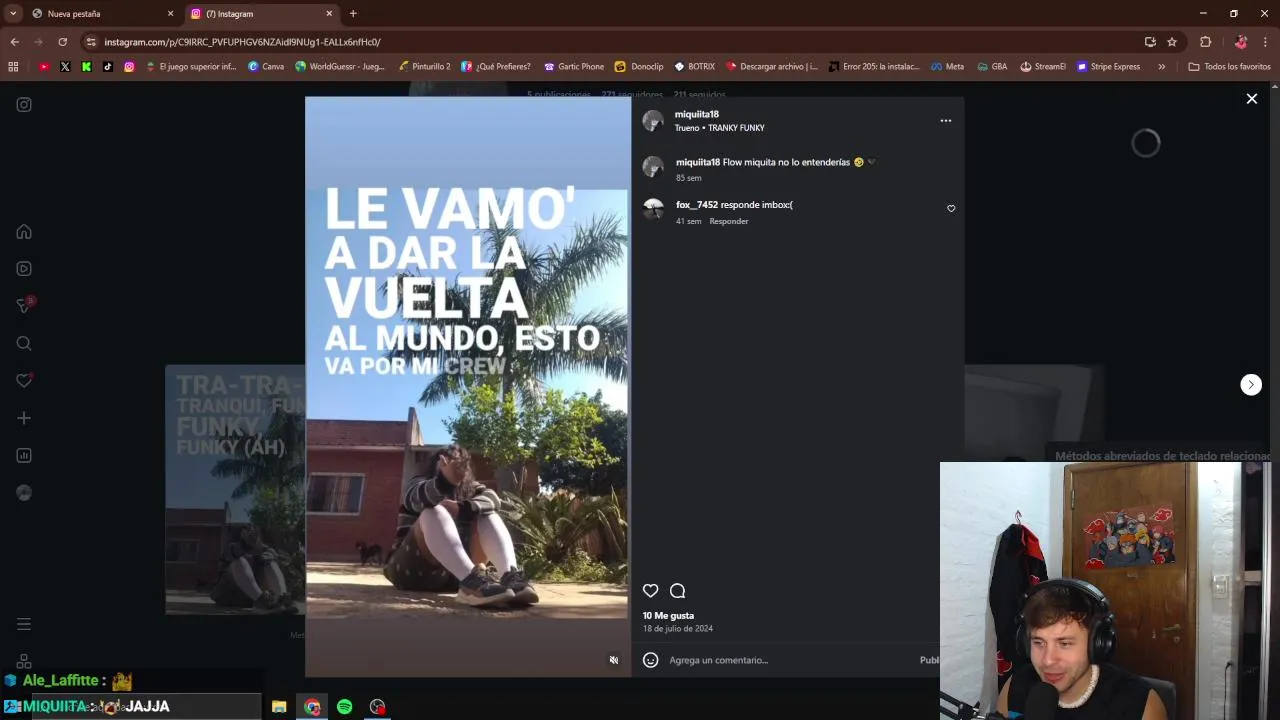Open the Instagram logo in the sidebar
Image resolution: width=1280 pixels, height=720 pixels.
24,104
